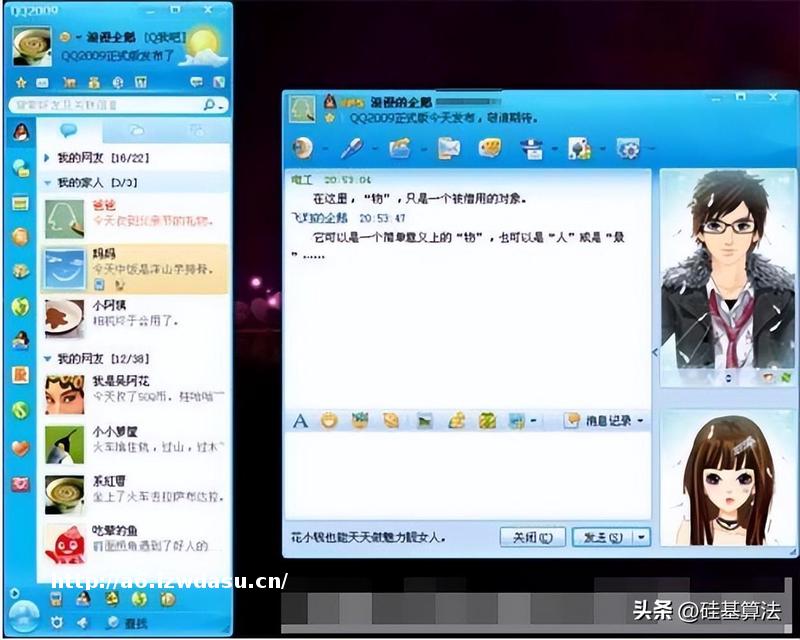Open the send button dropdown arrow
The height and width of the screenshot is (640, 800).
[x=640, y=537]
